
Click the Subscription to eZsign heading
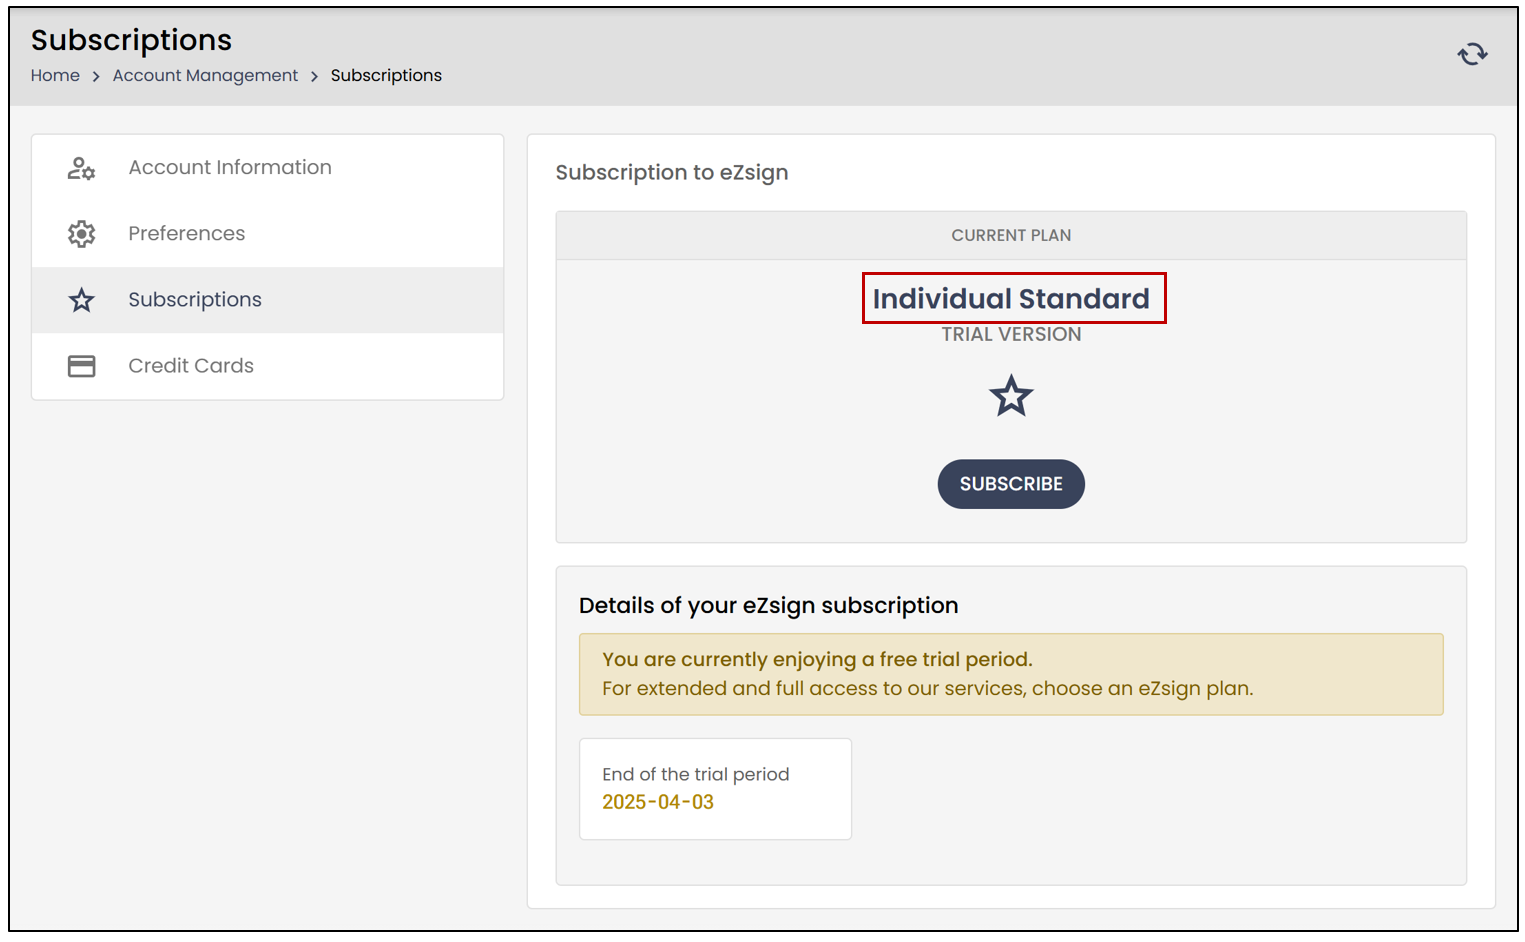coord(672,173)
